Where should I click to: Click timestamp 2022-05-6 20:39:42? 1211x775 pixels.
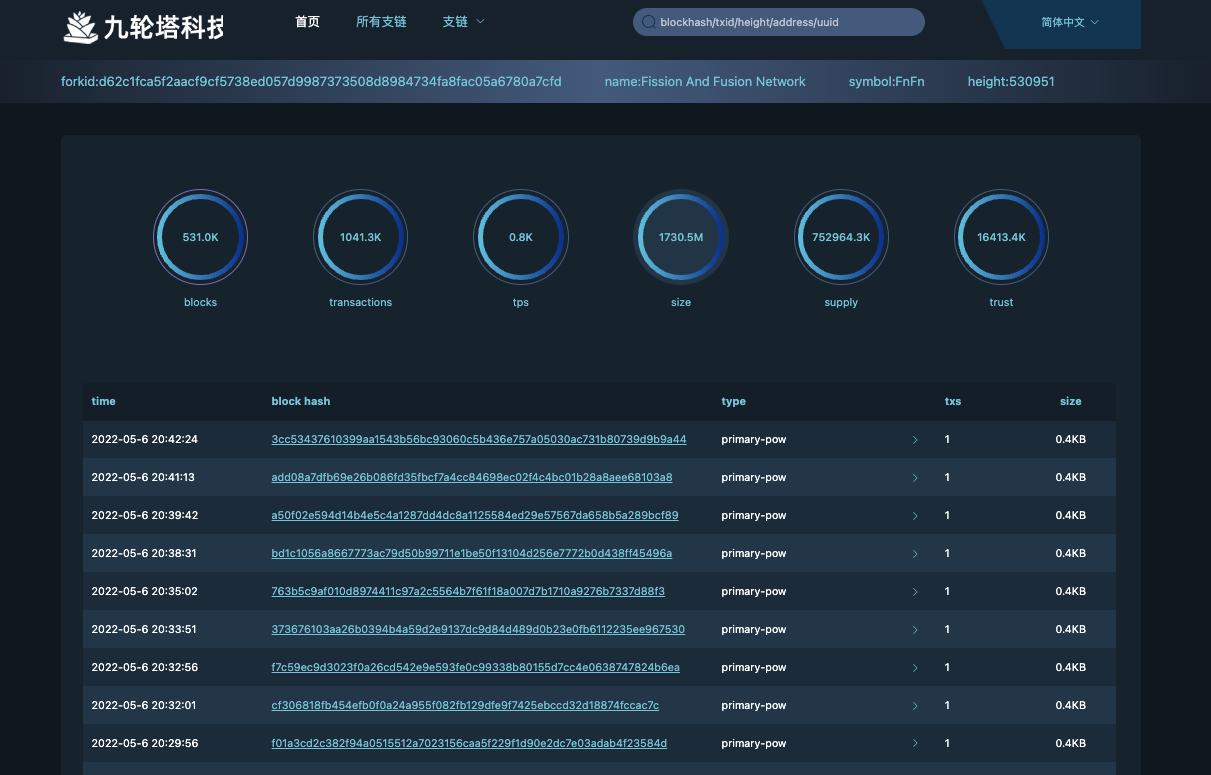pyautogui.click(x=144, y=516)
